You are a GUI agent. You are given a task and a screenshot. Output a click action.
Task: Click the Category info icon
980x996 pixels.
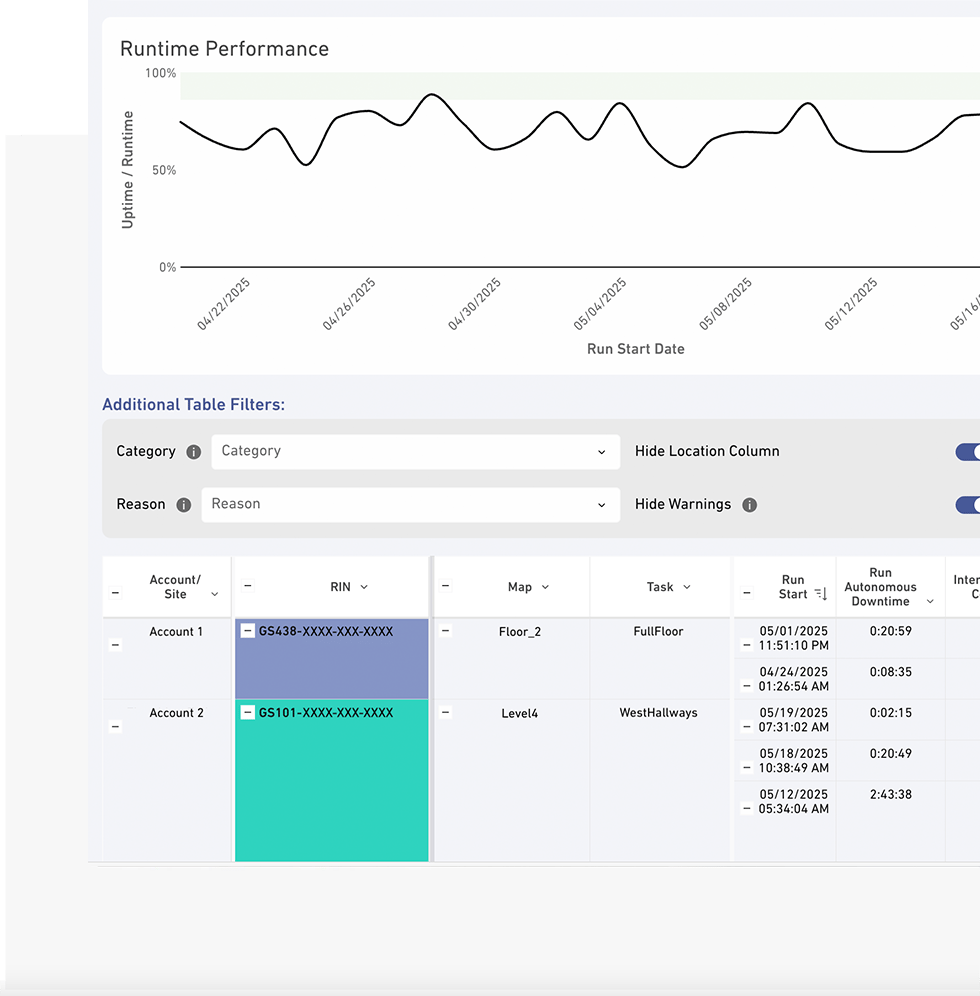click(194, 452)
